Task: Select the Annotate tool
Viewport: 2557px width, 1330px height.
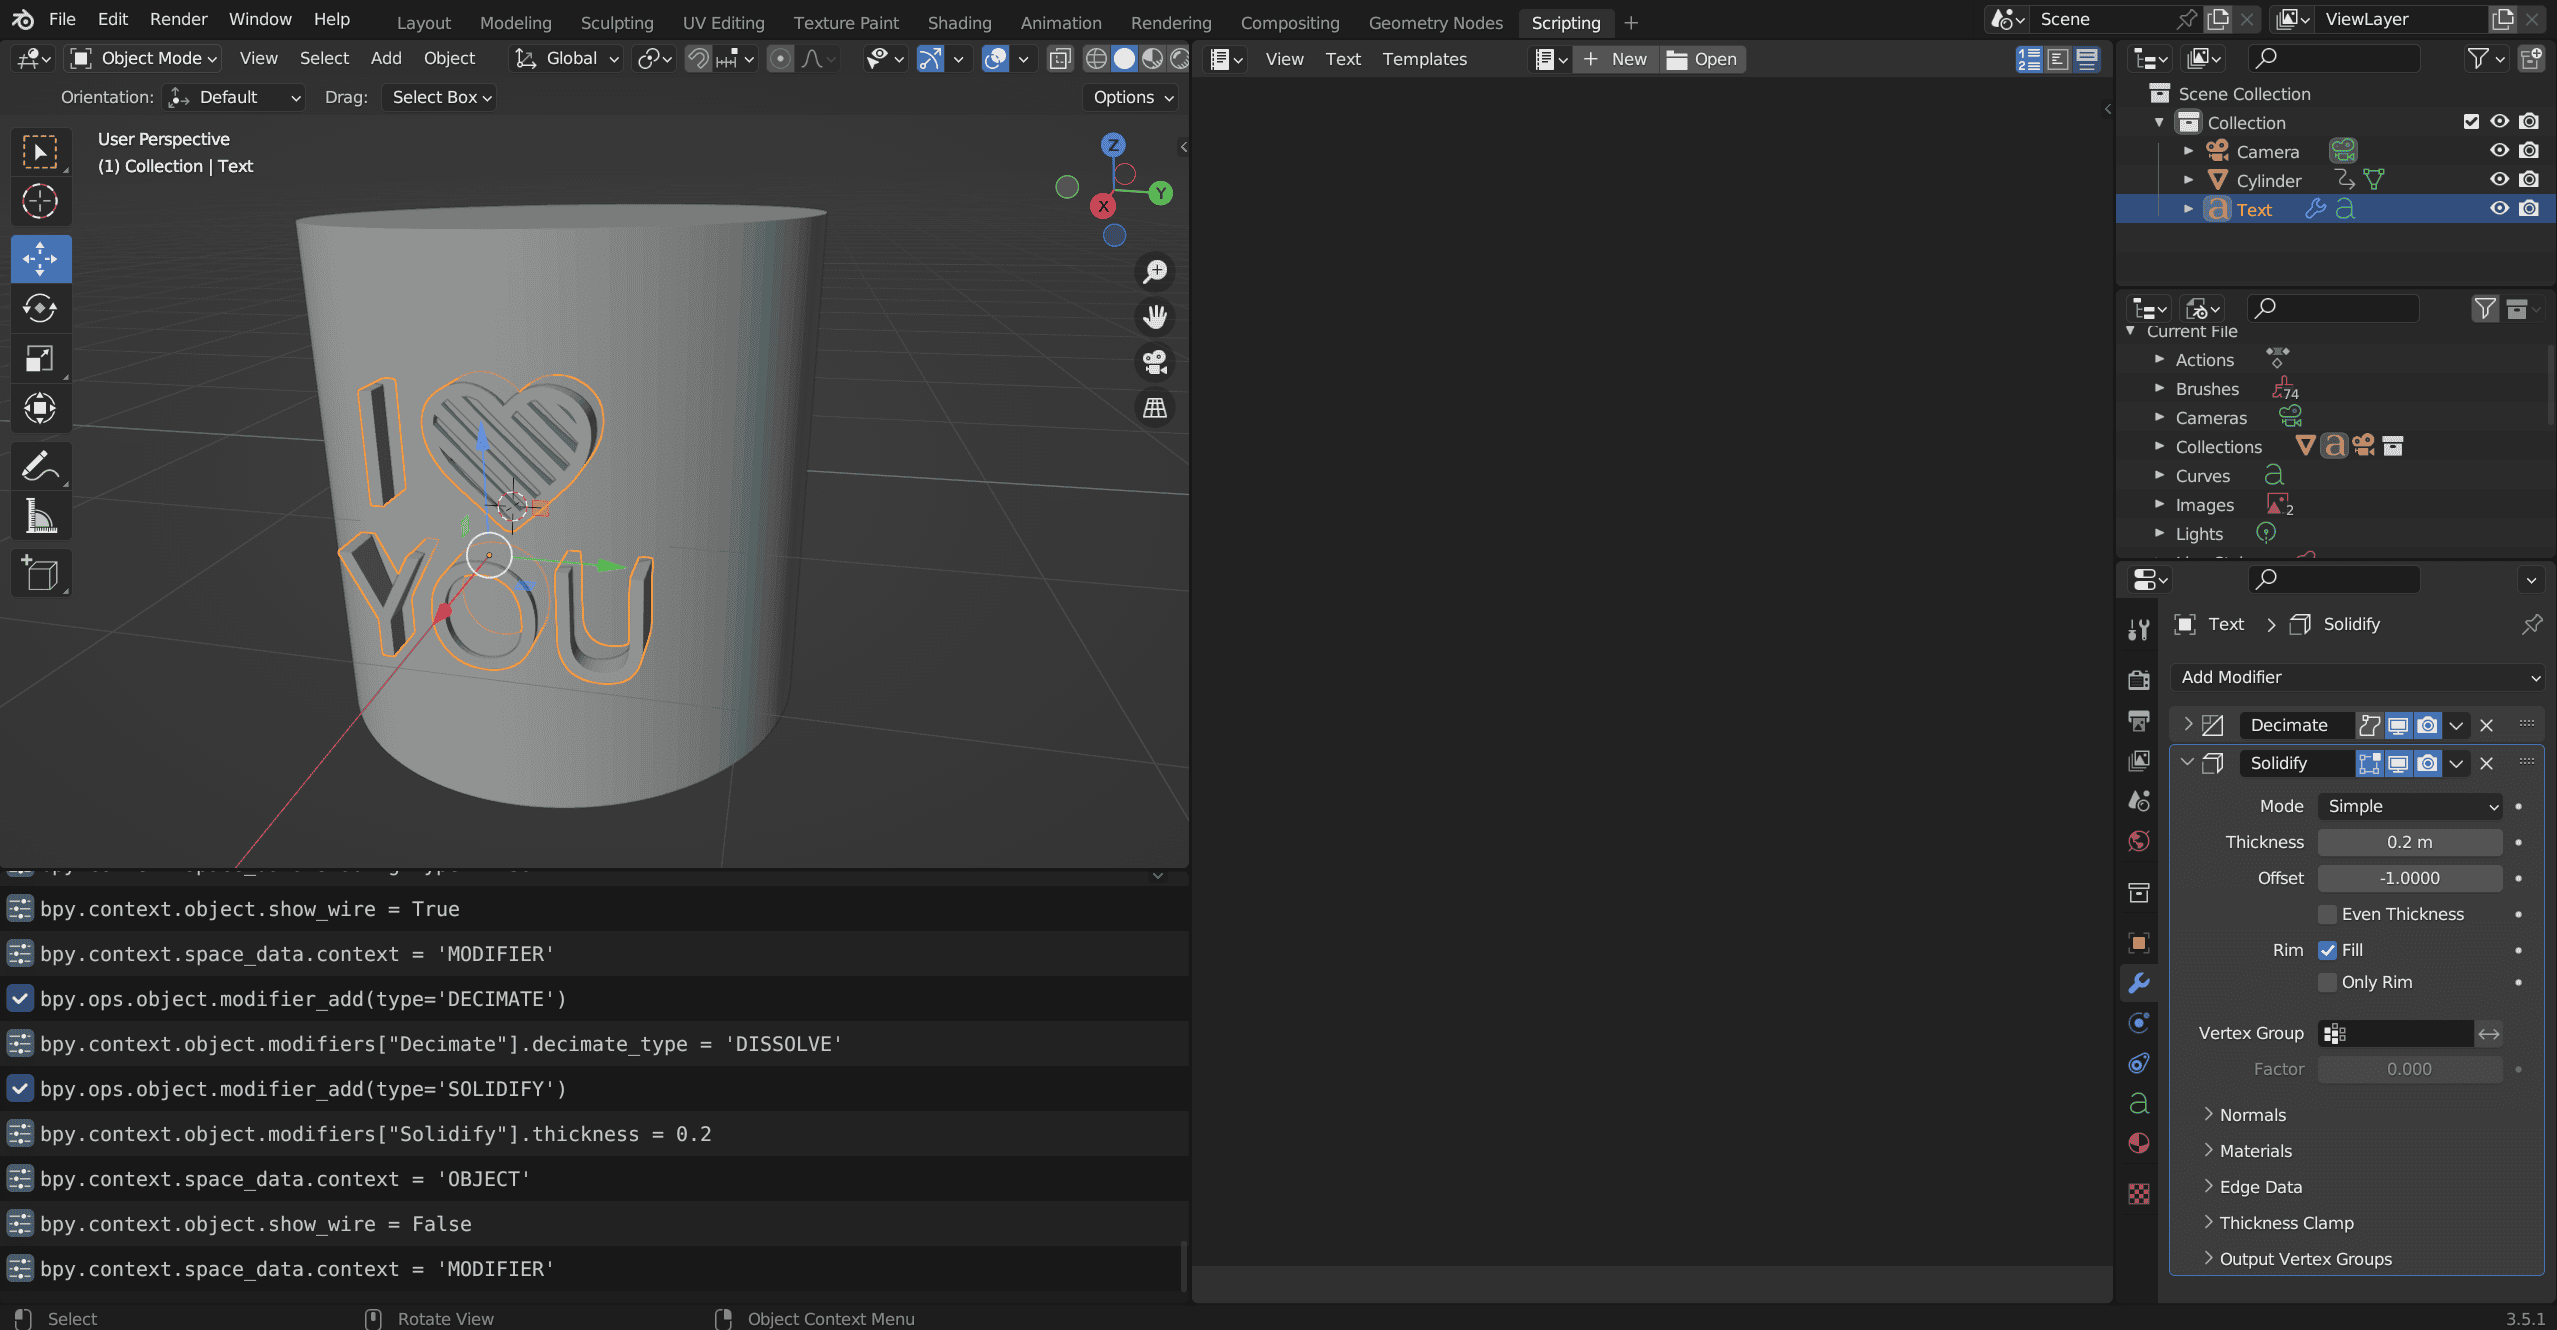Action: point(40,466)
